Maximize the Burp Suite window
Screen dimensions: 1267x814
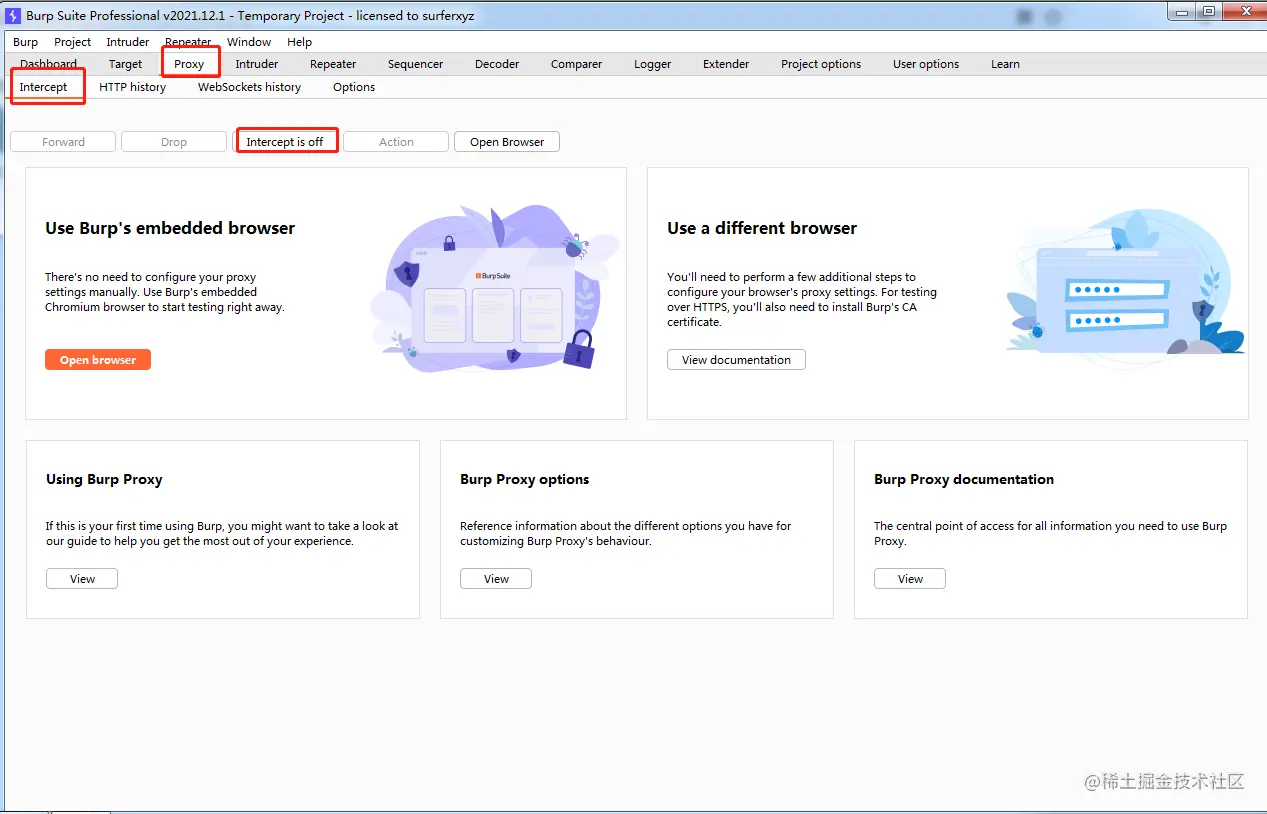[x=1209, y=11]
